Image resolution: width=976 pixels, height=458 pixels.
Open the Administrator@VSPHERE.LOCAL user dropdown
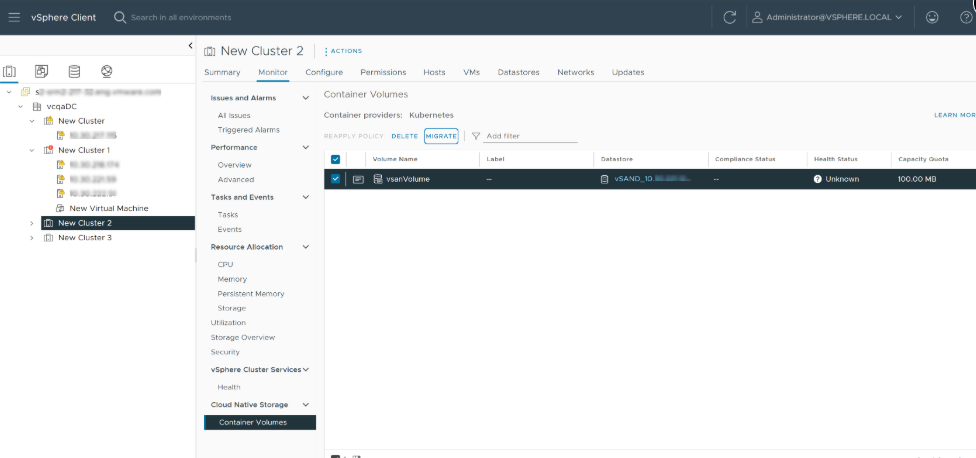[826, 17]
